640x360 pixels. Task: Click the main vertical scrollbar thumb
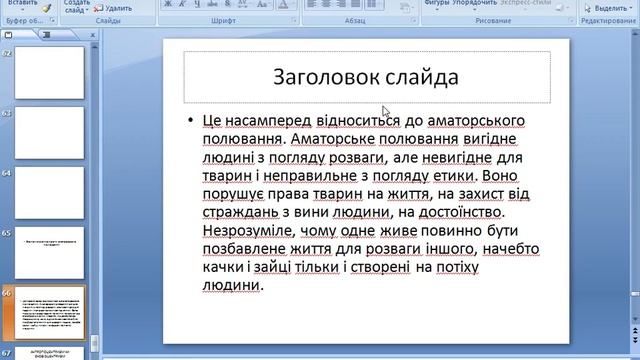635,294
